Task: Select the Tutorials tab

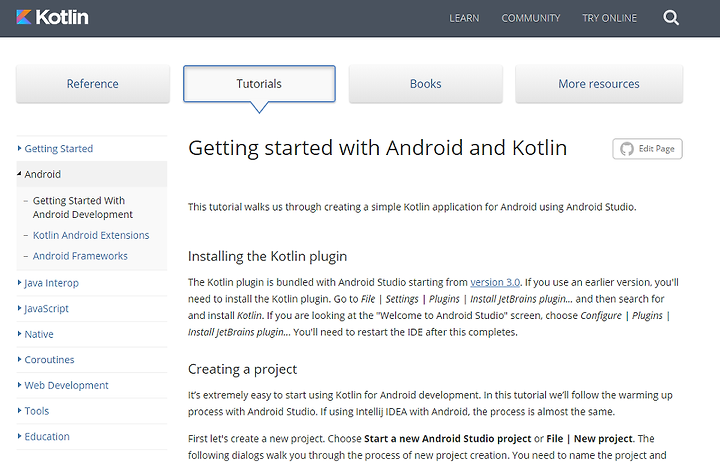Action: (259, 84)
